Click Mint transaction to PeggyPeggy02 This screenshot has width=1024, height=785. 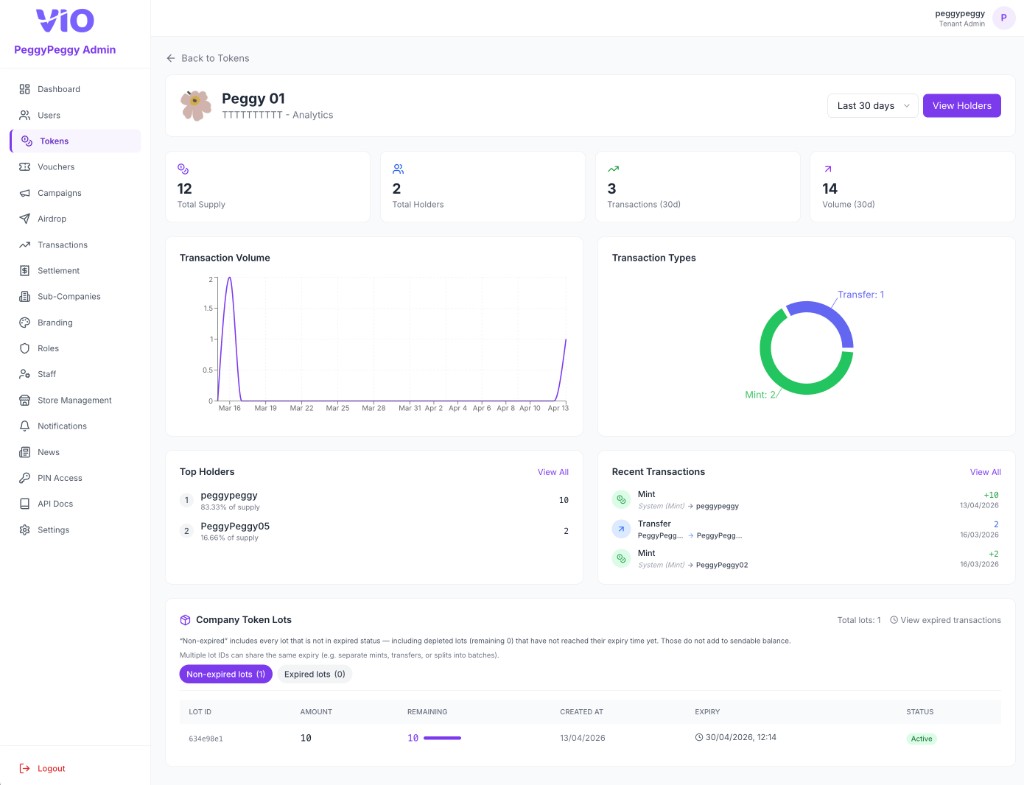pyautogui.click(x=805, y=559)
